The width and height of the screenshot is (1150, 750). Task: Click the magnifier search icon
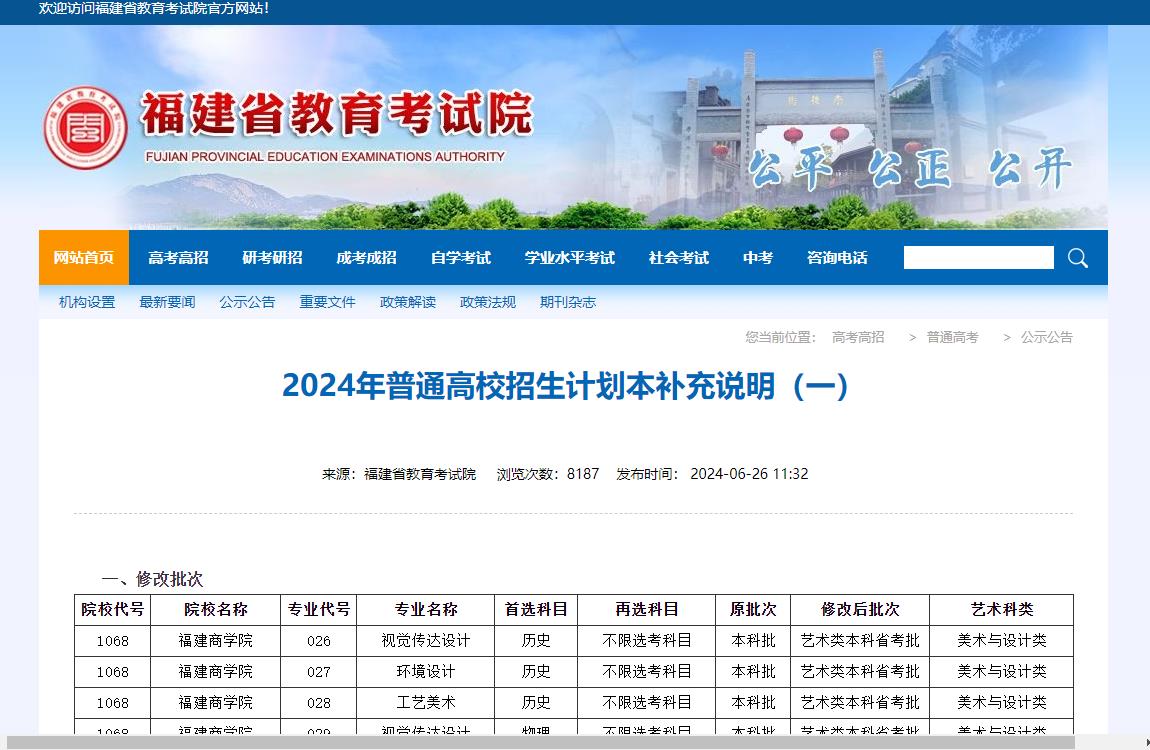1077,258
